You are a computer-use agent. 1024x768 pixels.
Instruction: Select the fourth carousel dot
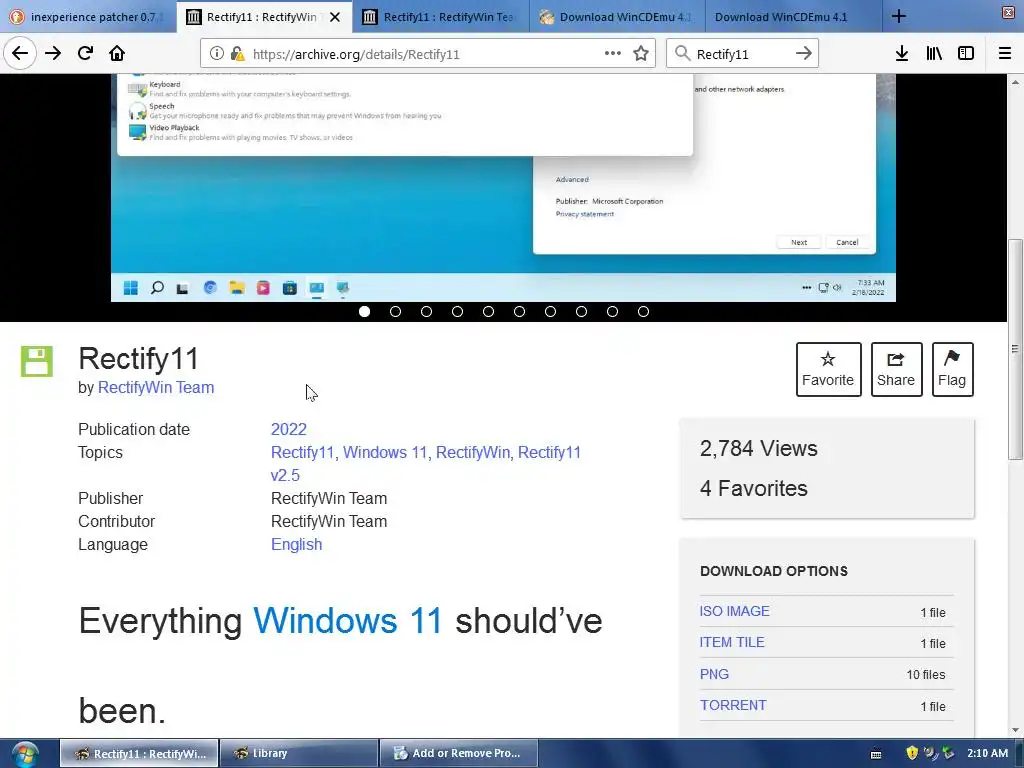point(457,312)
